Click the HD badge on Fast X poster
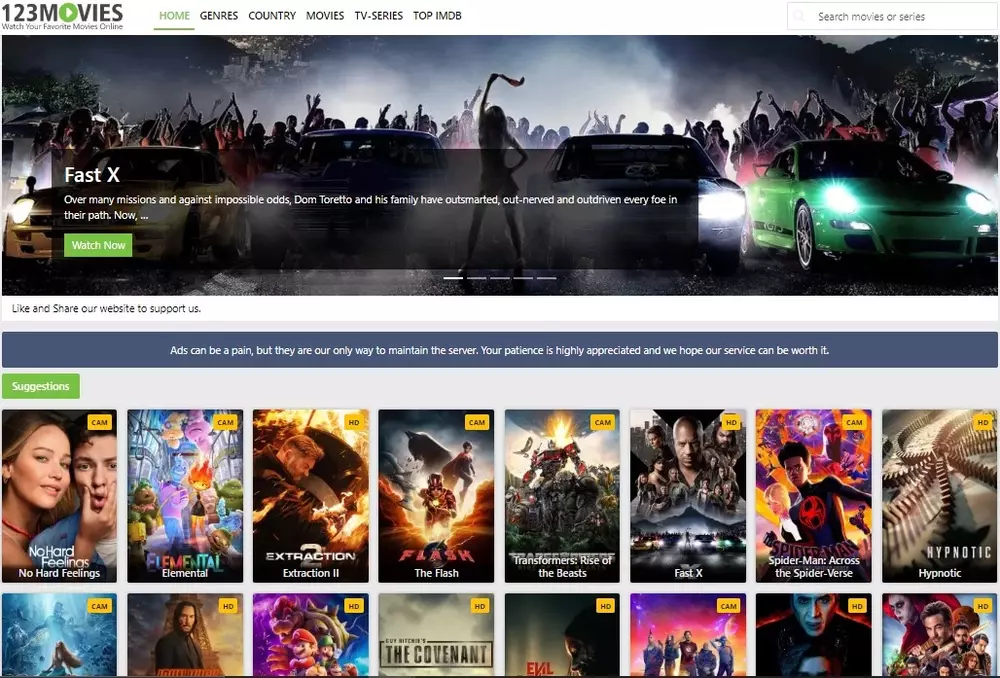The image size is (1000, 678). click(x=732, y=422)
